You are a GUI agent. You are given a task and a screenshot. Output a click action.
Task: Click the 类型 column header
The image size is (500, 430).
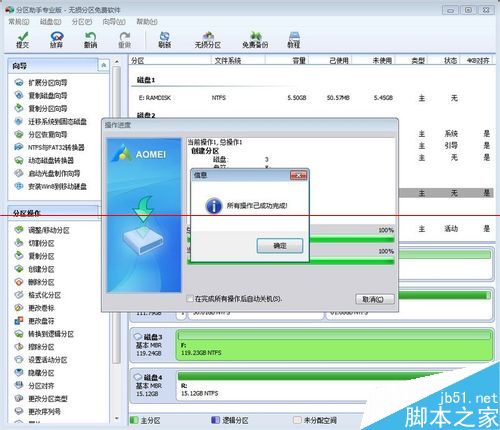411,61
